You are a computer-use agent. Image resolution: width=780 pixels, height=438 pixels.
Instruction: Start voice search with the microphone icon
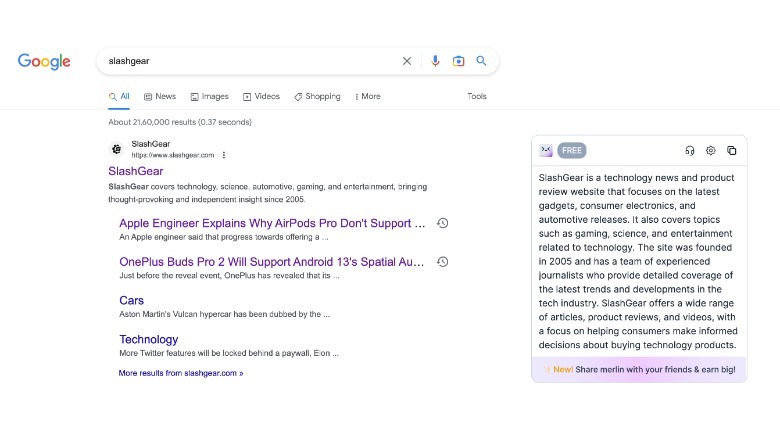tap(435, 61)
